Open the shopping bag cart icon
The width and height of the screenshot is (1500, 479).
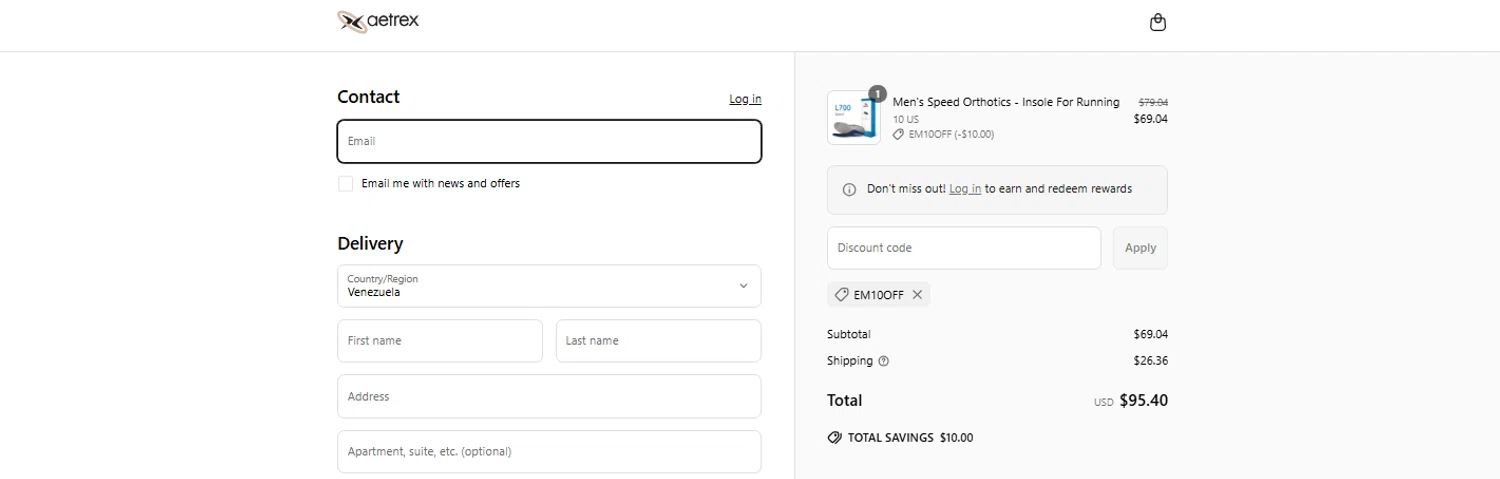pos(1157,22)
